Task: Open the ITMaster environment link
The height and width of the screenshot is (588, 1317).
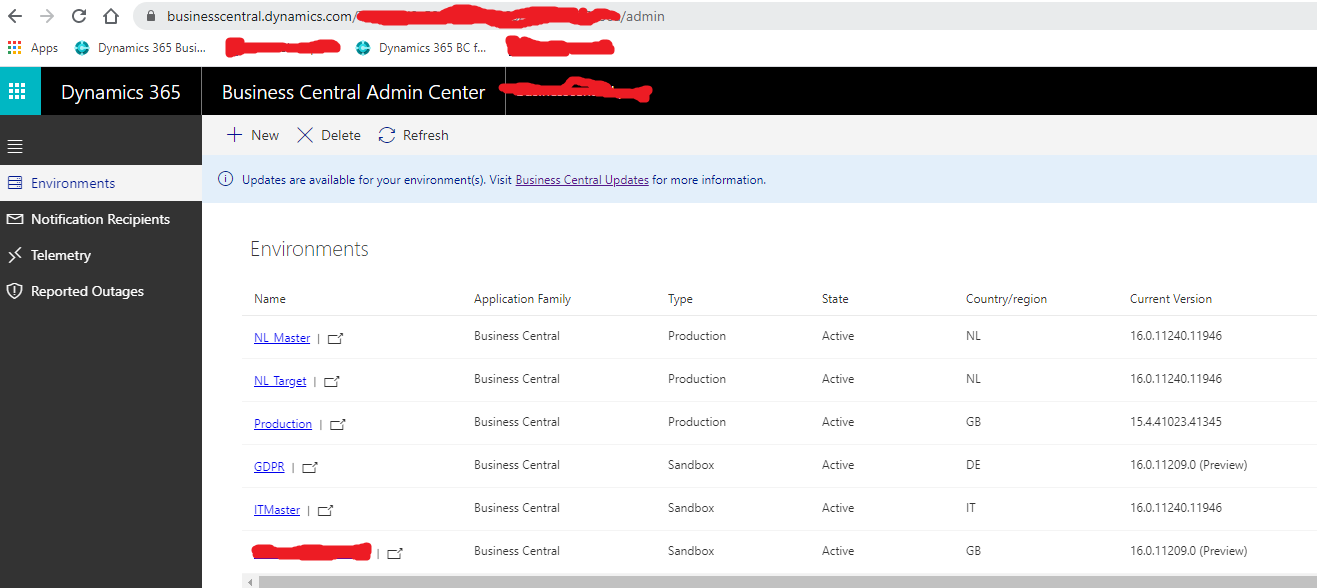Action: (x=277, y=510)
